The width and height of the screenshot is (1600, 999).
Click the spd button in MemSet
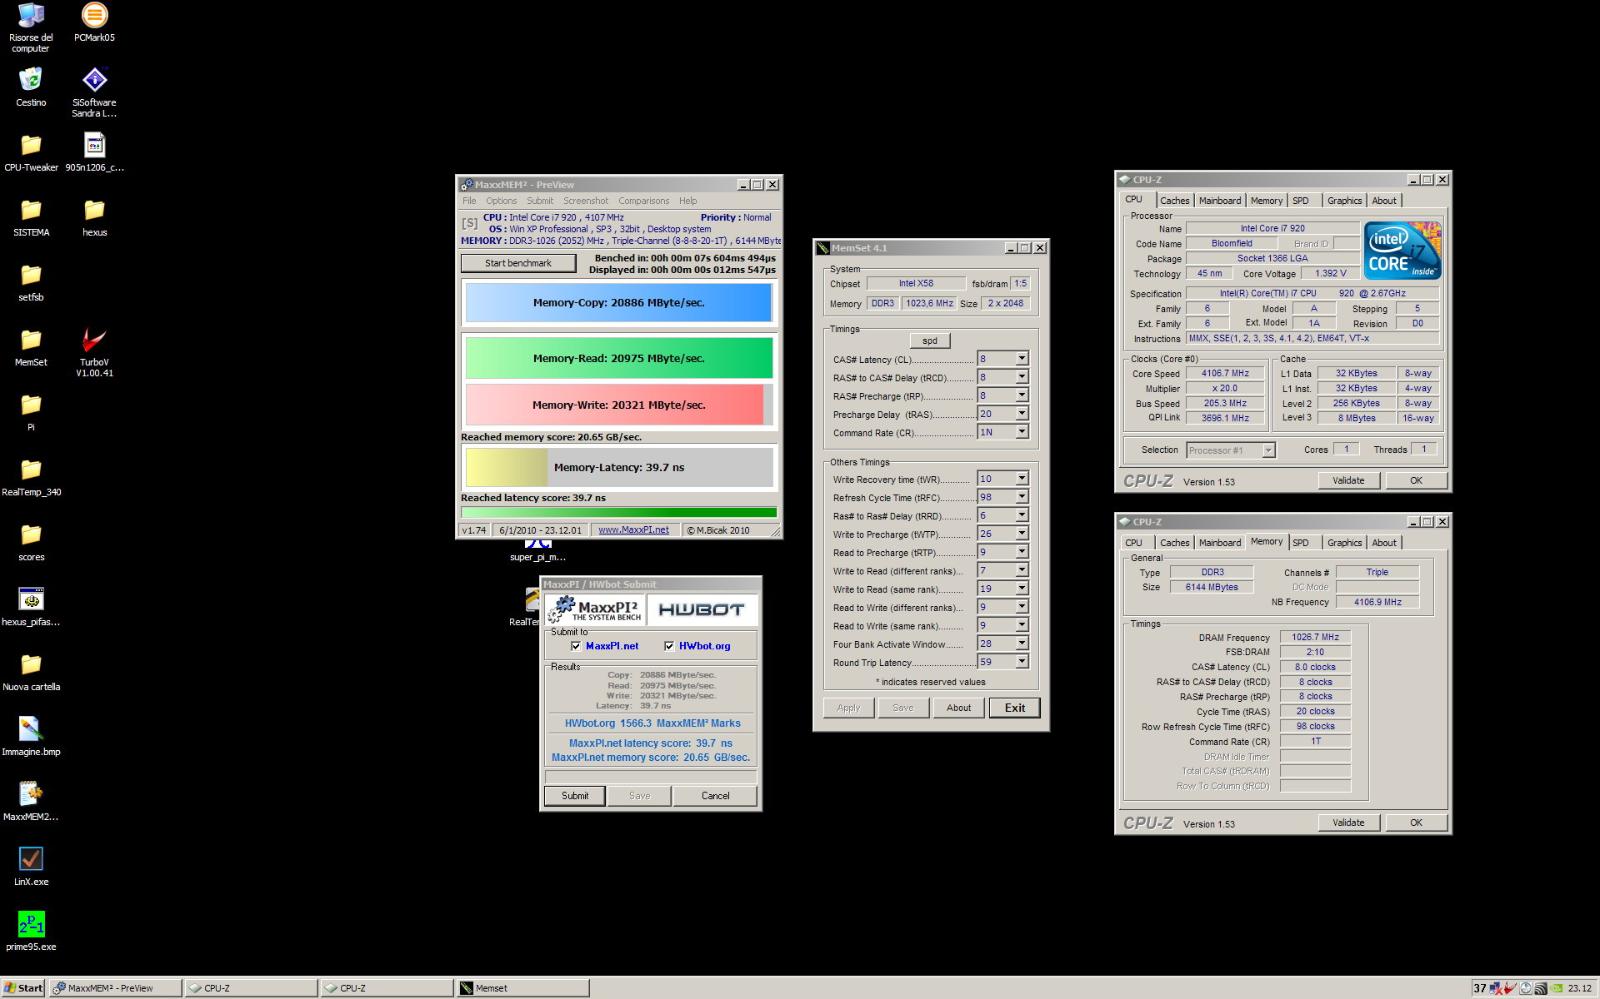pos(930,341)
